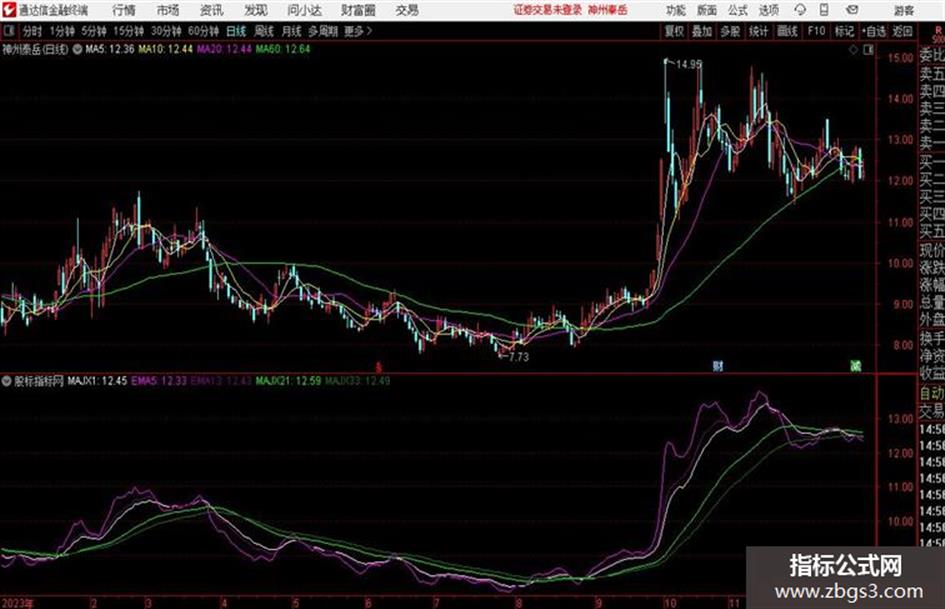
Task: Switch to 分时 period tab
Action: [x=33, y=31]
